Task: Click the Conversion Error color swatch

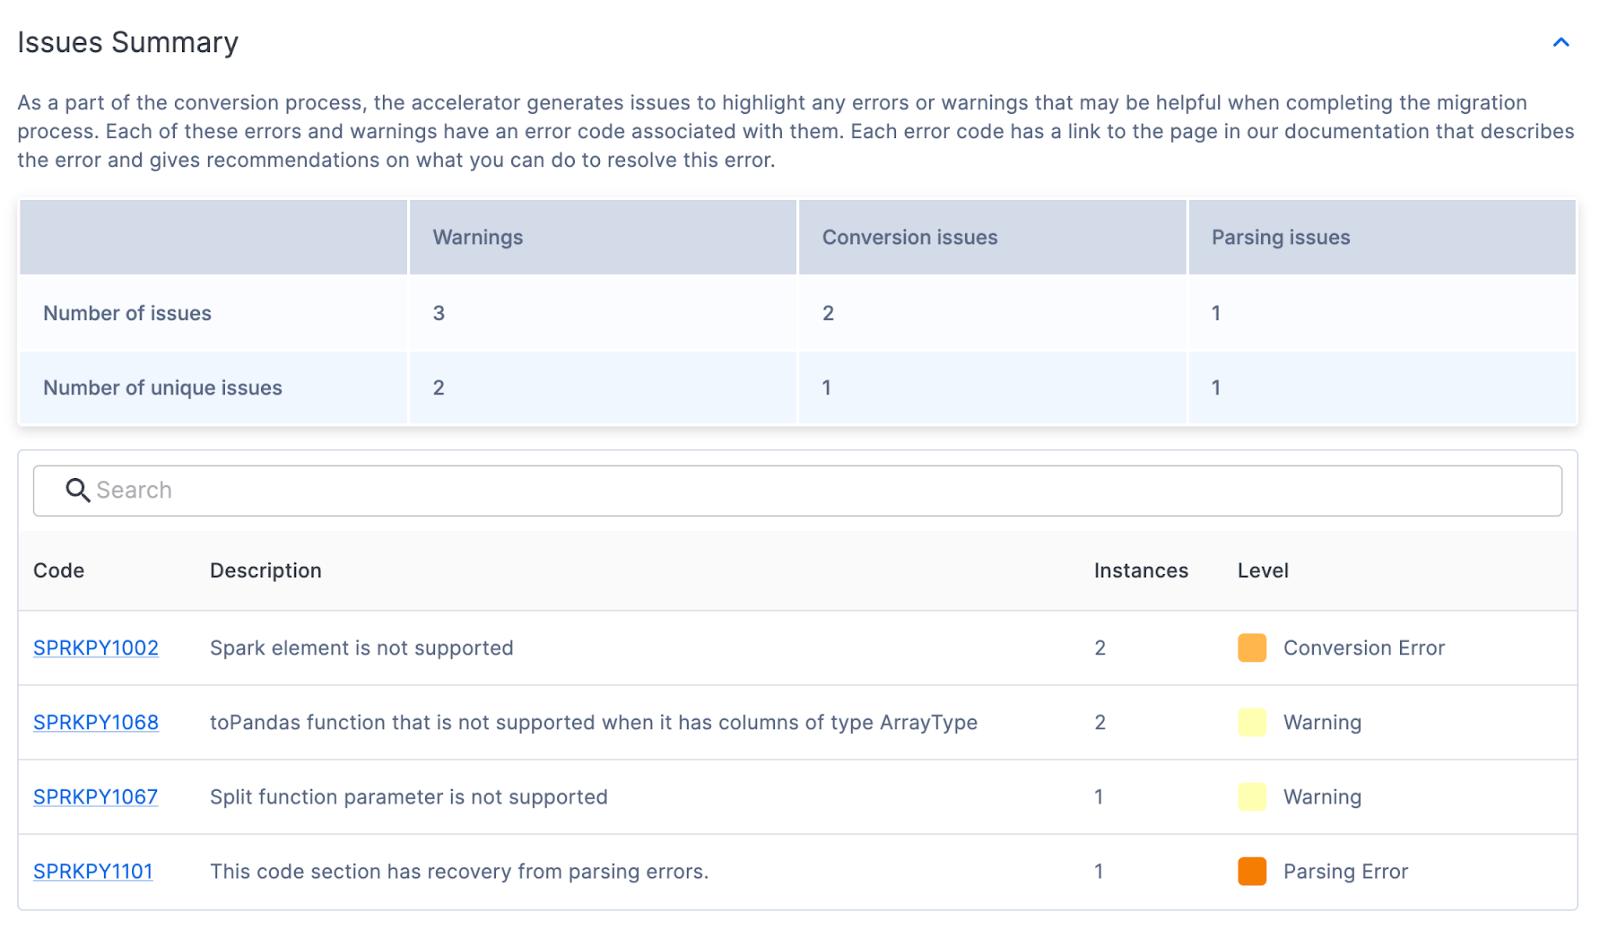Action: (x=1251, y=648)
